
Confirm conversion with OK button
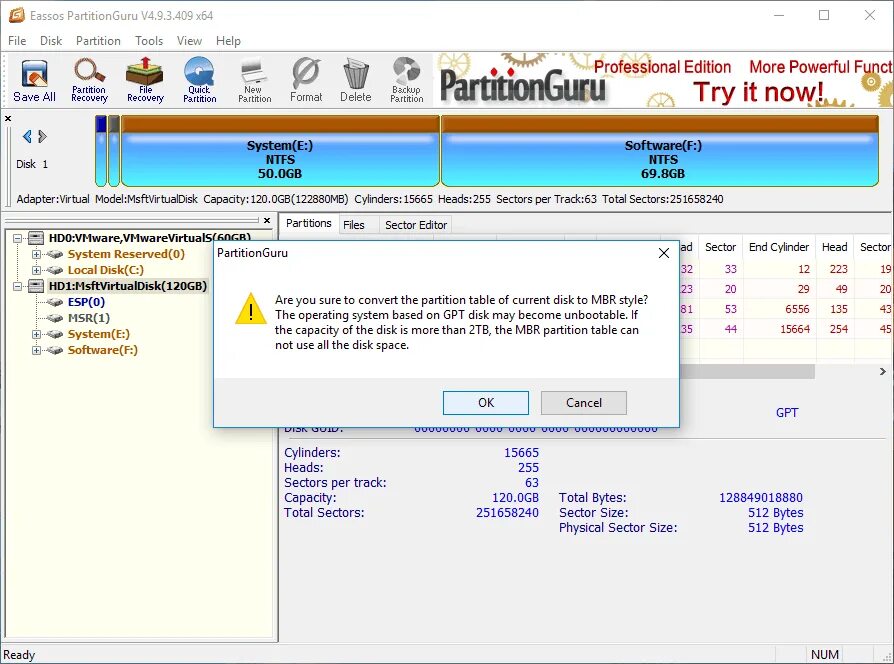click(486, 403)
